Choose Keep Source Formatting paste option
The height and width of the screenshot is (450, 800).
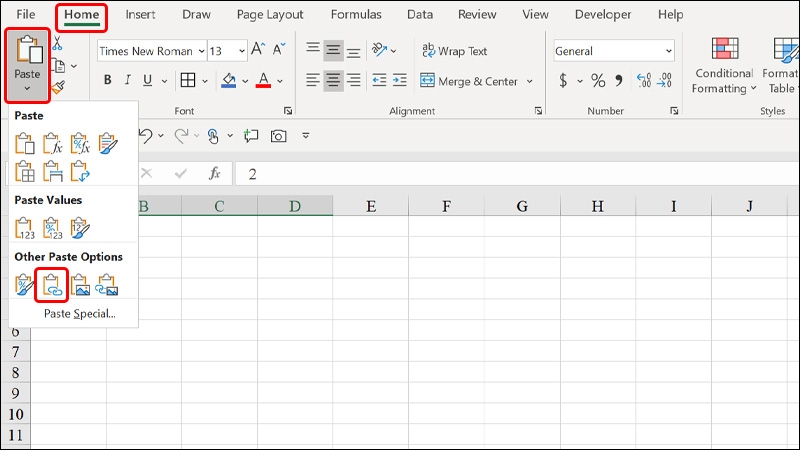(108, 144)
